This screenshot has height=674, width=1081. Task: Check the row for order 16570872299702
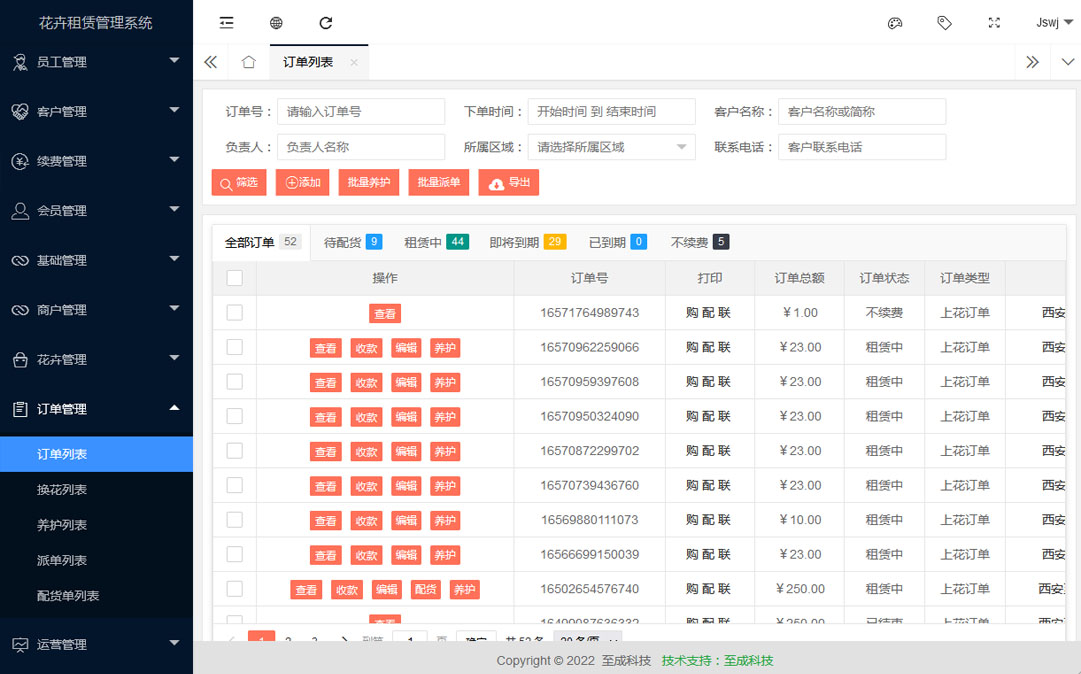(x=234, y=450)
